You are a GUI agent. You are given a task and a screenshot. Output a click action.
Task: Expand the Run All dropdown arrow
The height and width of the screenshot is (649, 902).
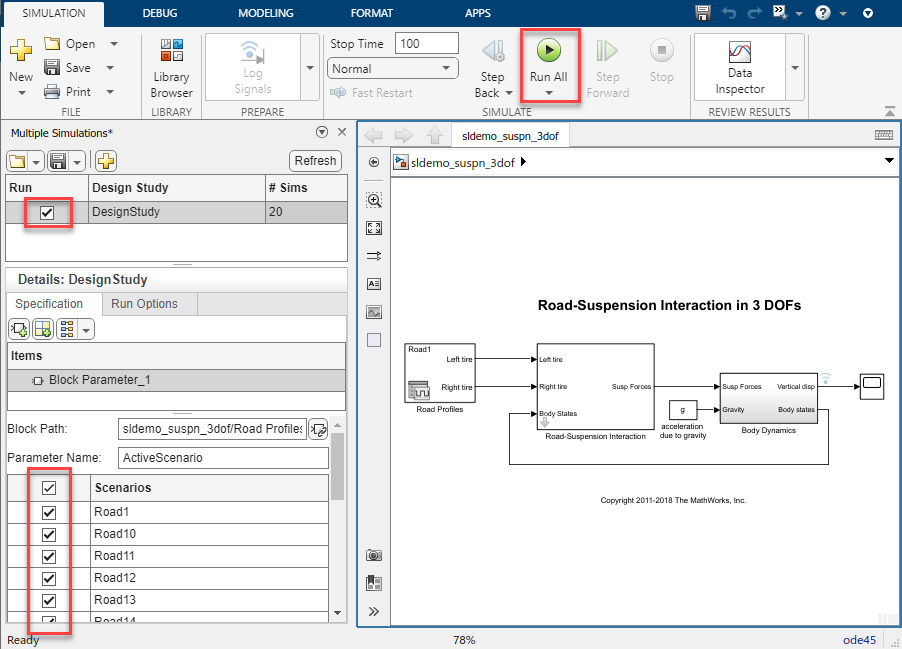point(548,93)
